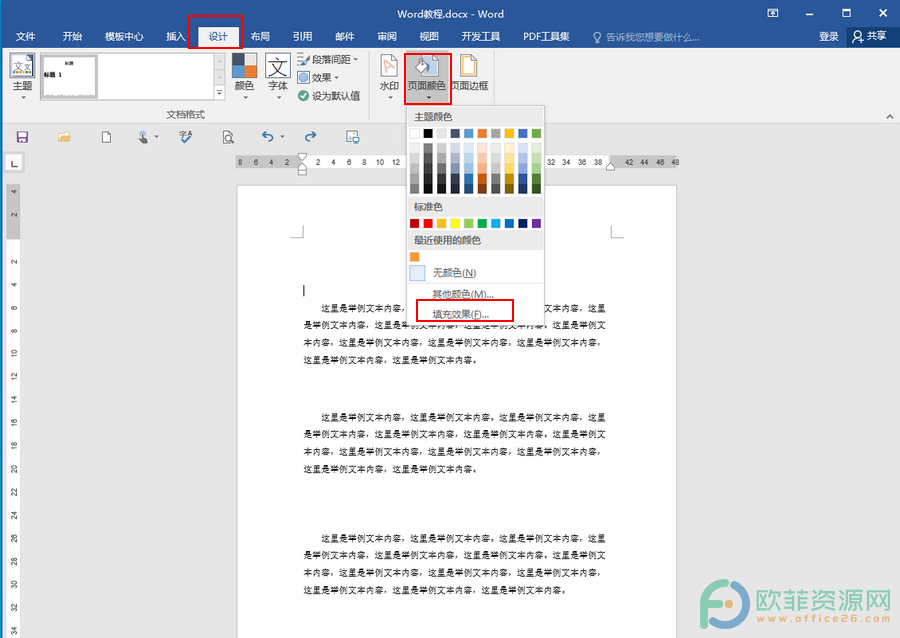Pick the green theme color swatch
Screen dimensions: 900x638
point(536,133)
